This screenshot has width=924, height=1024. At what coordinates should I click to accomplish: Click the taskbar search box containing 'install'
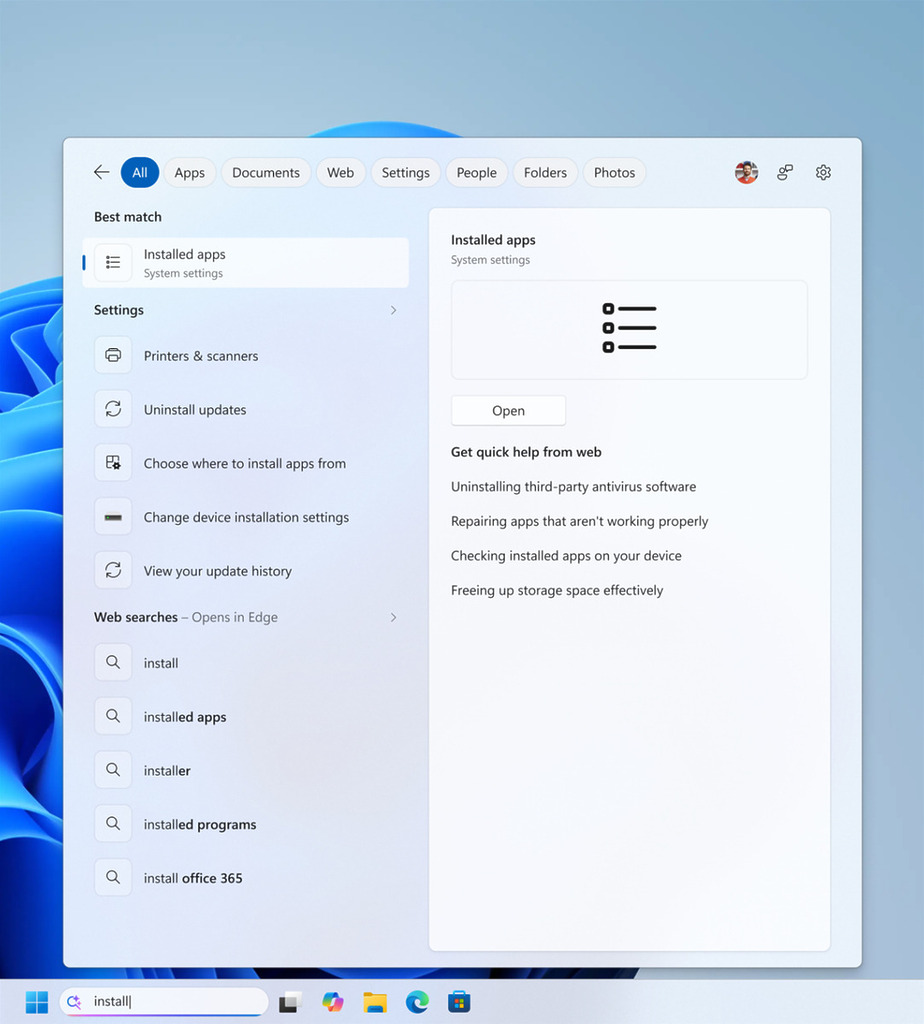pyautogui.click(x=164, y=1002)
